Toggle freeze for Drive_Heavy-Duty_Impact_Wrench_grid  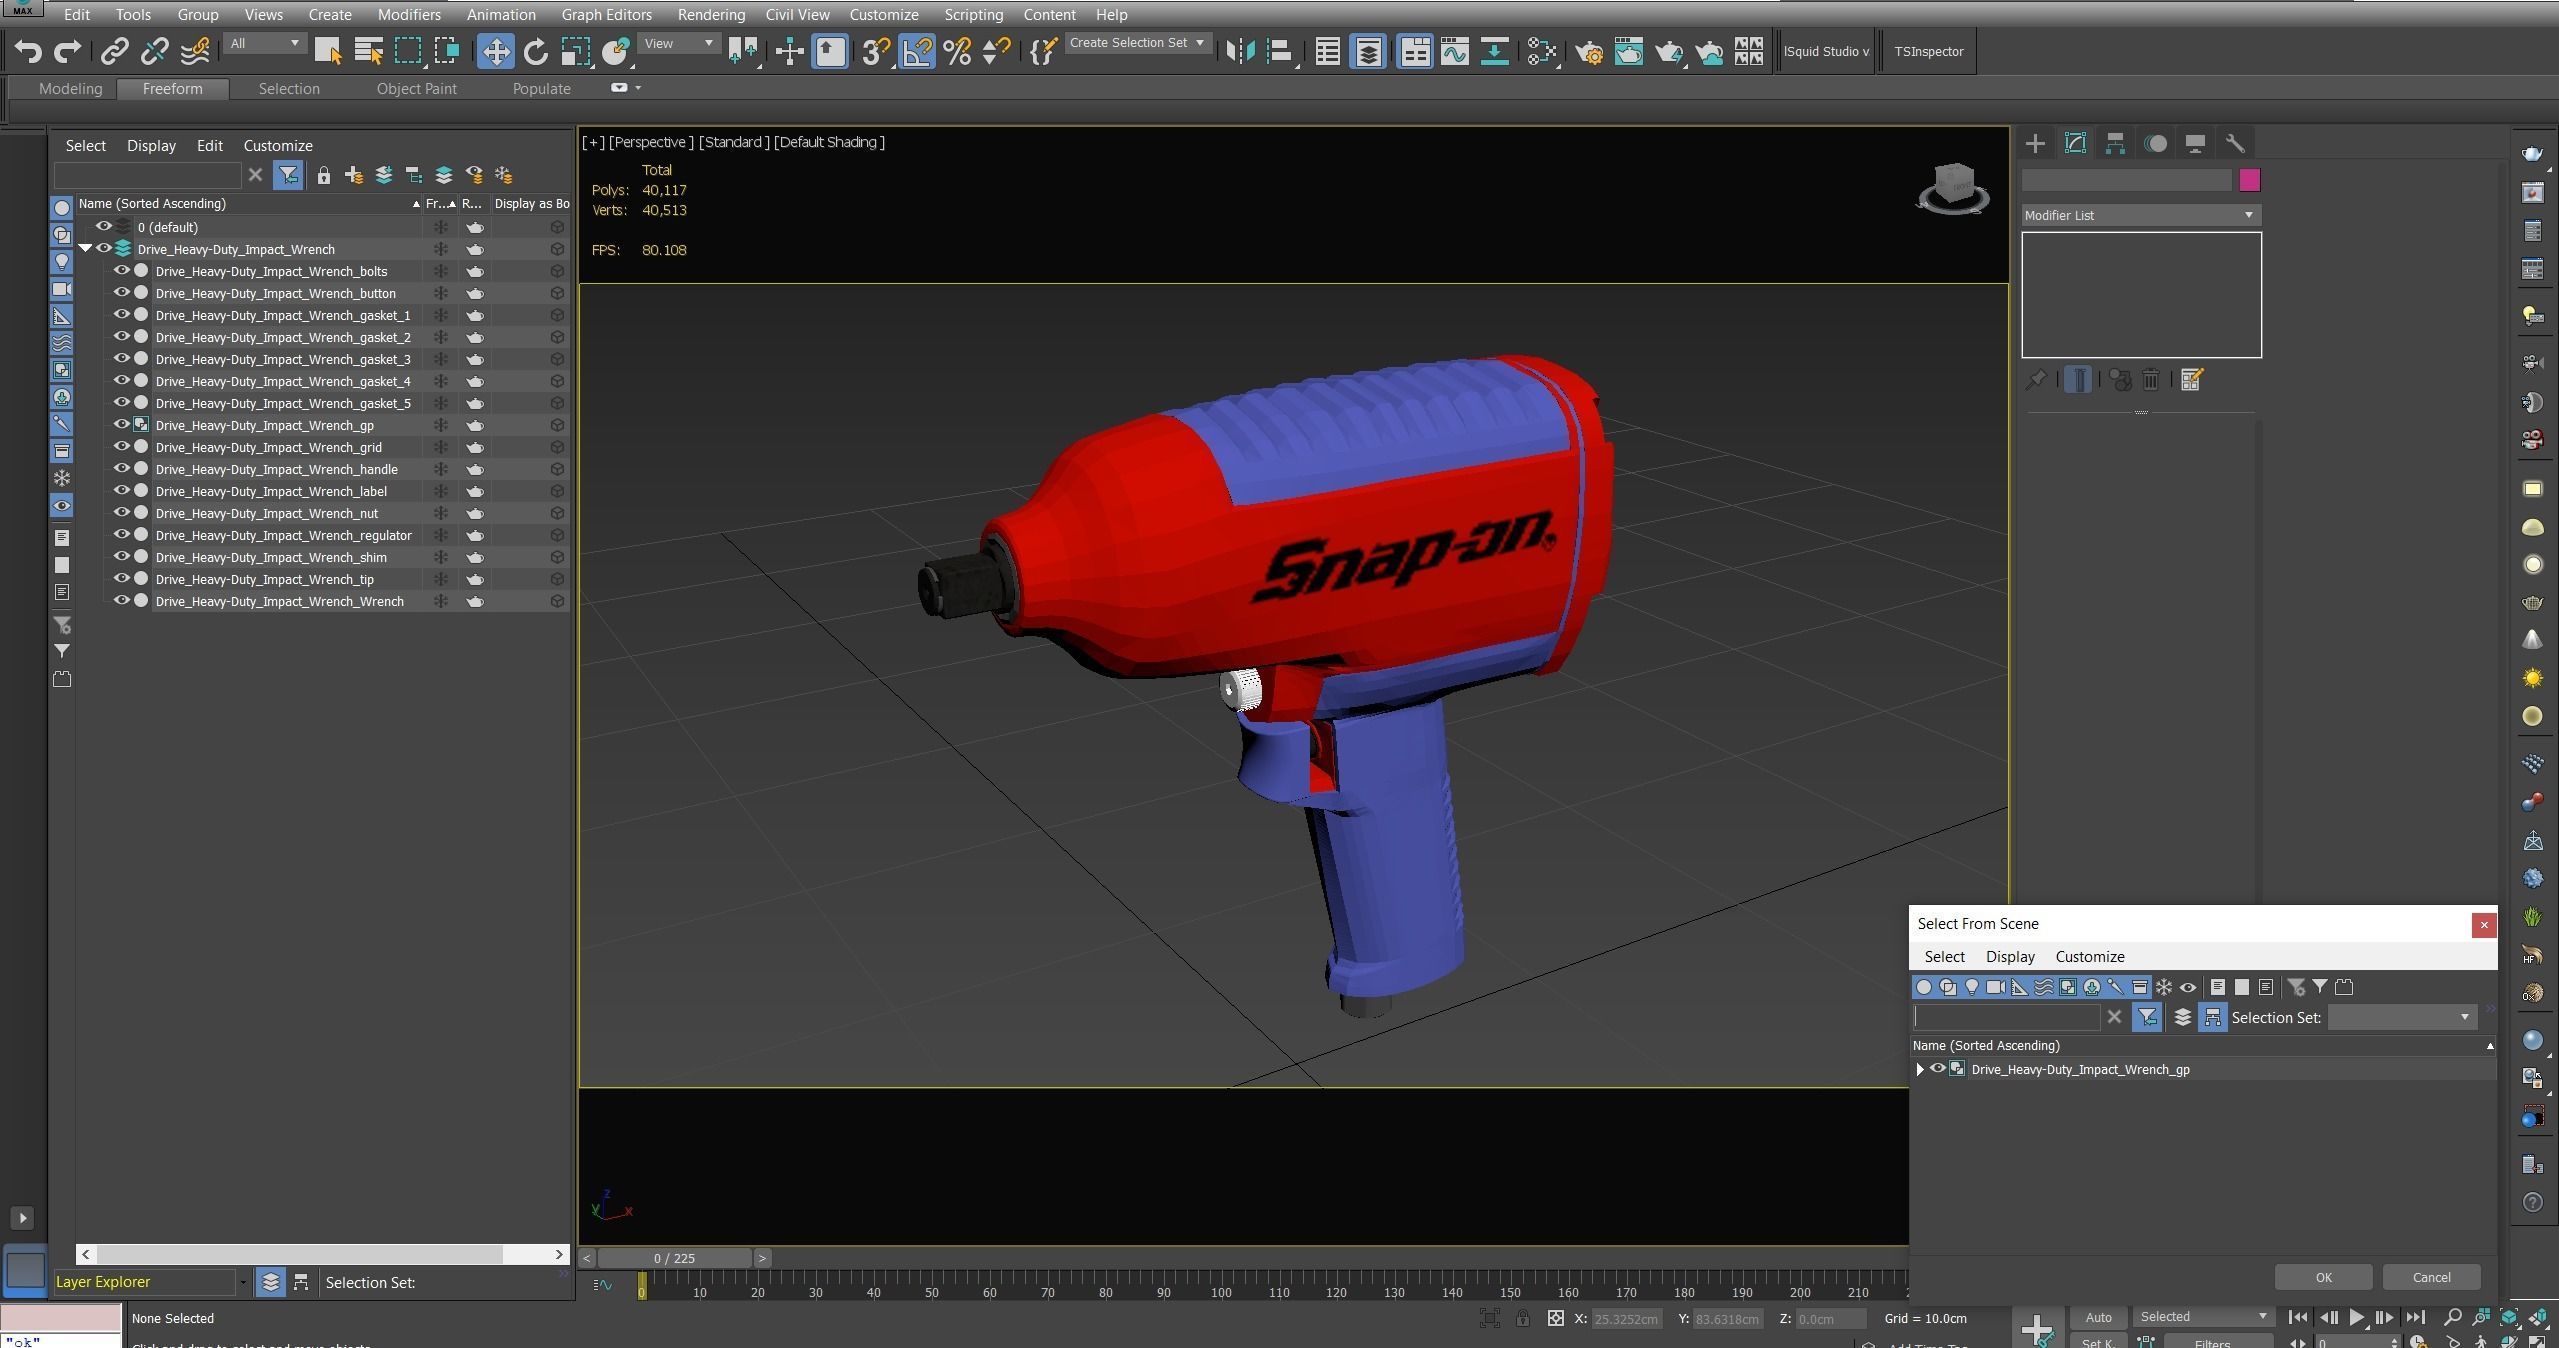click(x=440, y=447)
